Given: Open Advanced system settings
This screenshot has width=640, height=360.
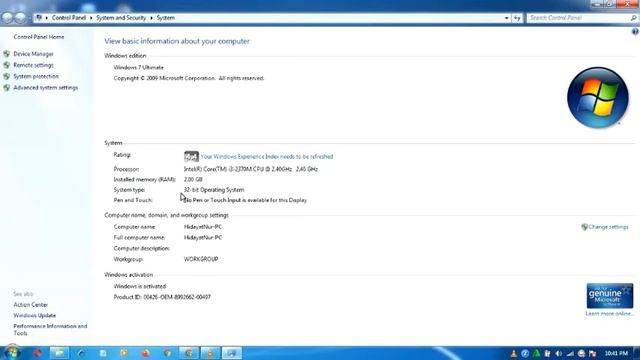Looking at the screenshot, I should 46,88.
